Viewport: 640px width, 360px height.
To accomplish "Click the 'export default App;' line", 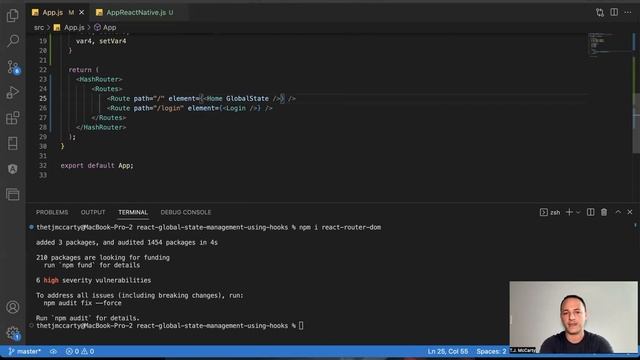I will (97, 165).
